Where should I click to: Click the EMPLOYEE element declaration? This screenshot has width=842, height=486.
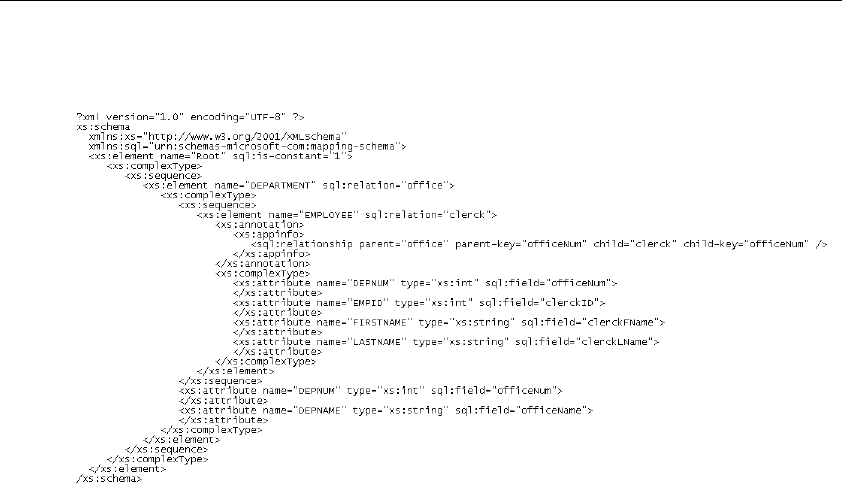pos(347,215)
